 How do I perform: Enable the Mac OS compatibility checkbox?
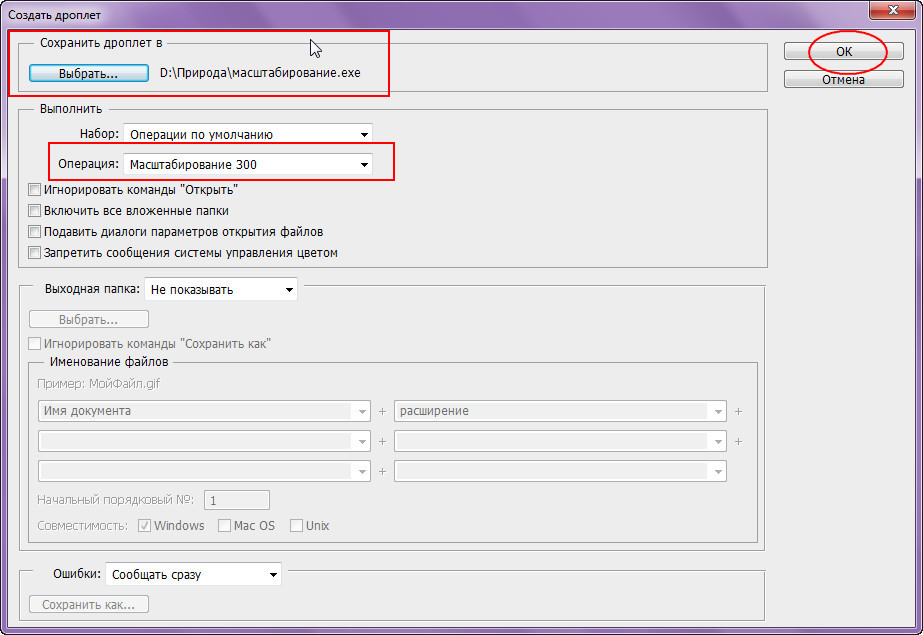pyautogui.click(x=224, y=526)
